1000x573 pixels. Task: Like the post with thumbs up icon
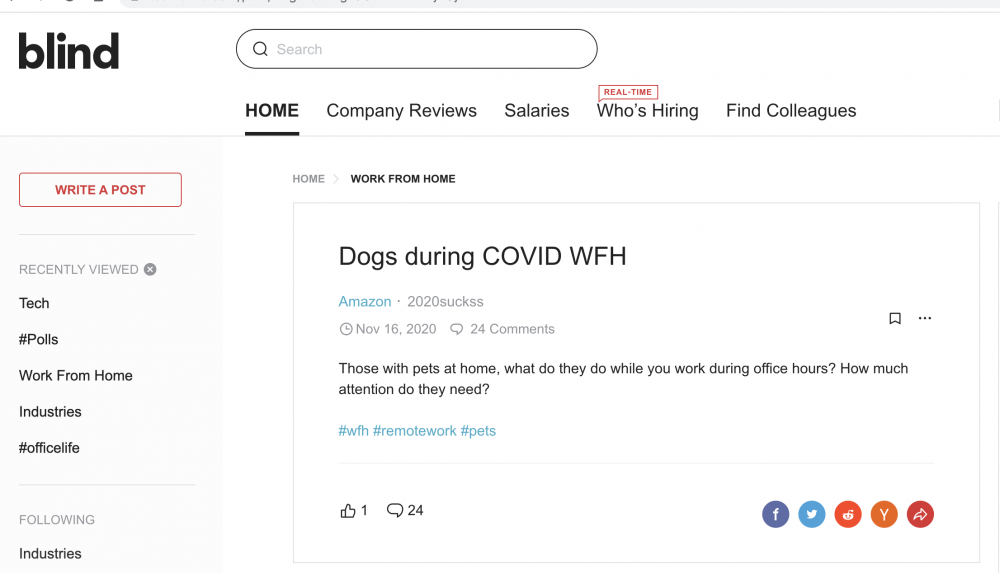[x=348, y=510]
